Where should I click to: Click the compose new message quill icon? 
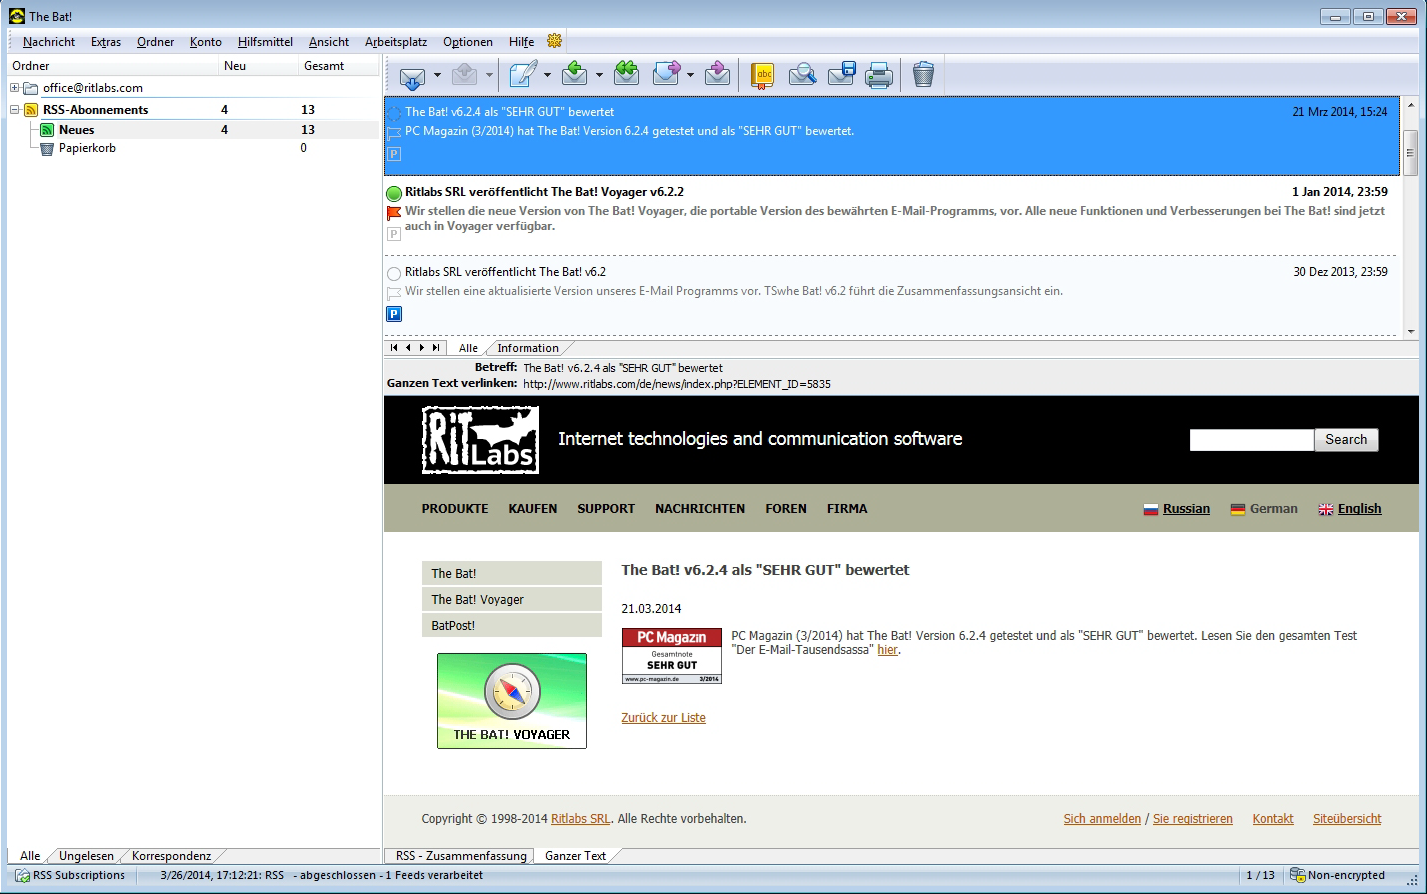(x=522, y=76)
